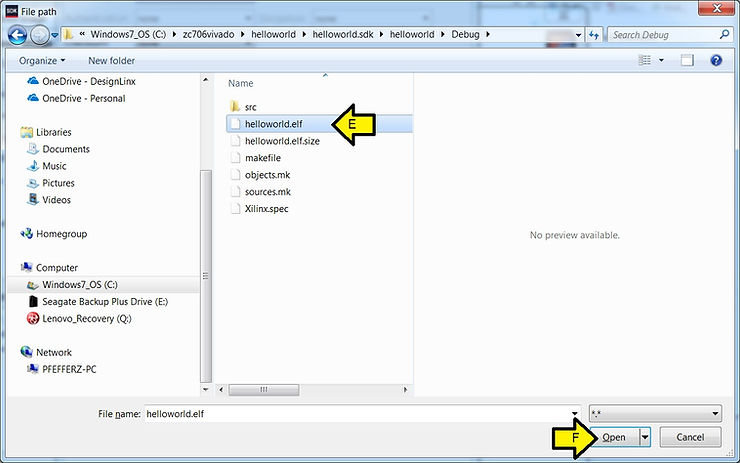
Task: Open the Organize menu
Action: [x=42, y=61]
